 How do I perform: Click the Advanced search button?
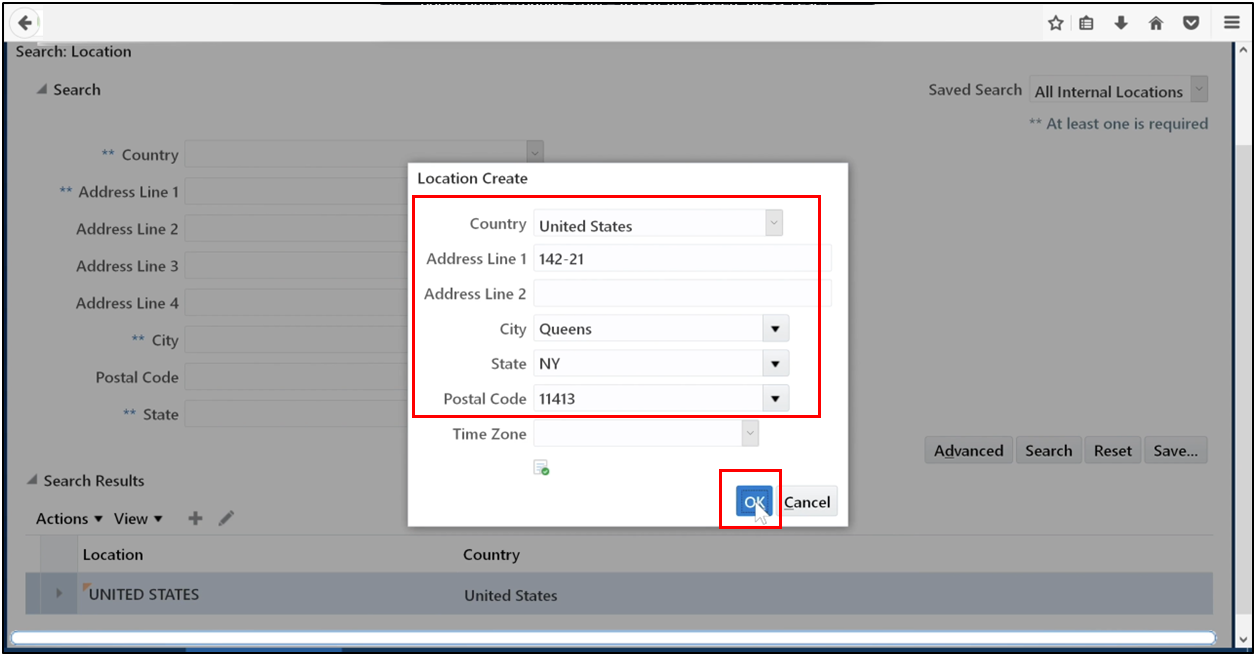[967, 450]
